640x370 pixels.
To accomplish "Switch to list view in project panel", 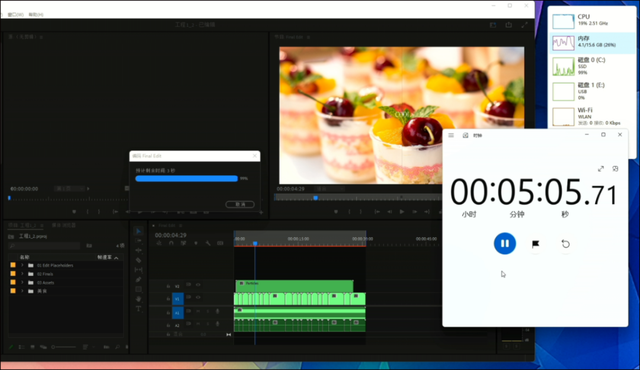I will 22,347.
